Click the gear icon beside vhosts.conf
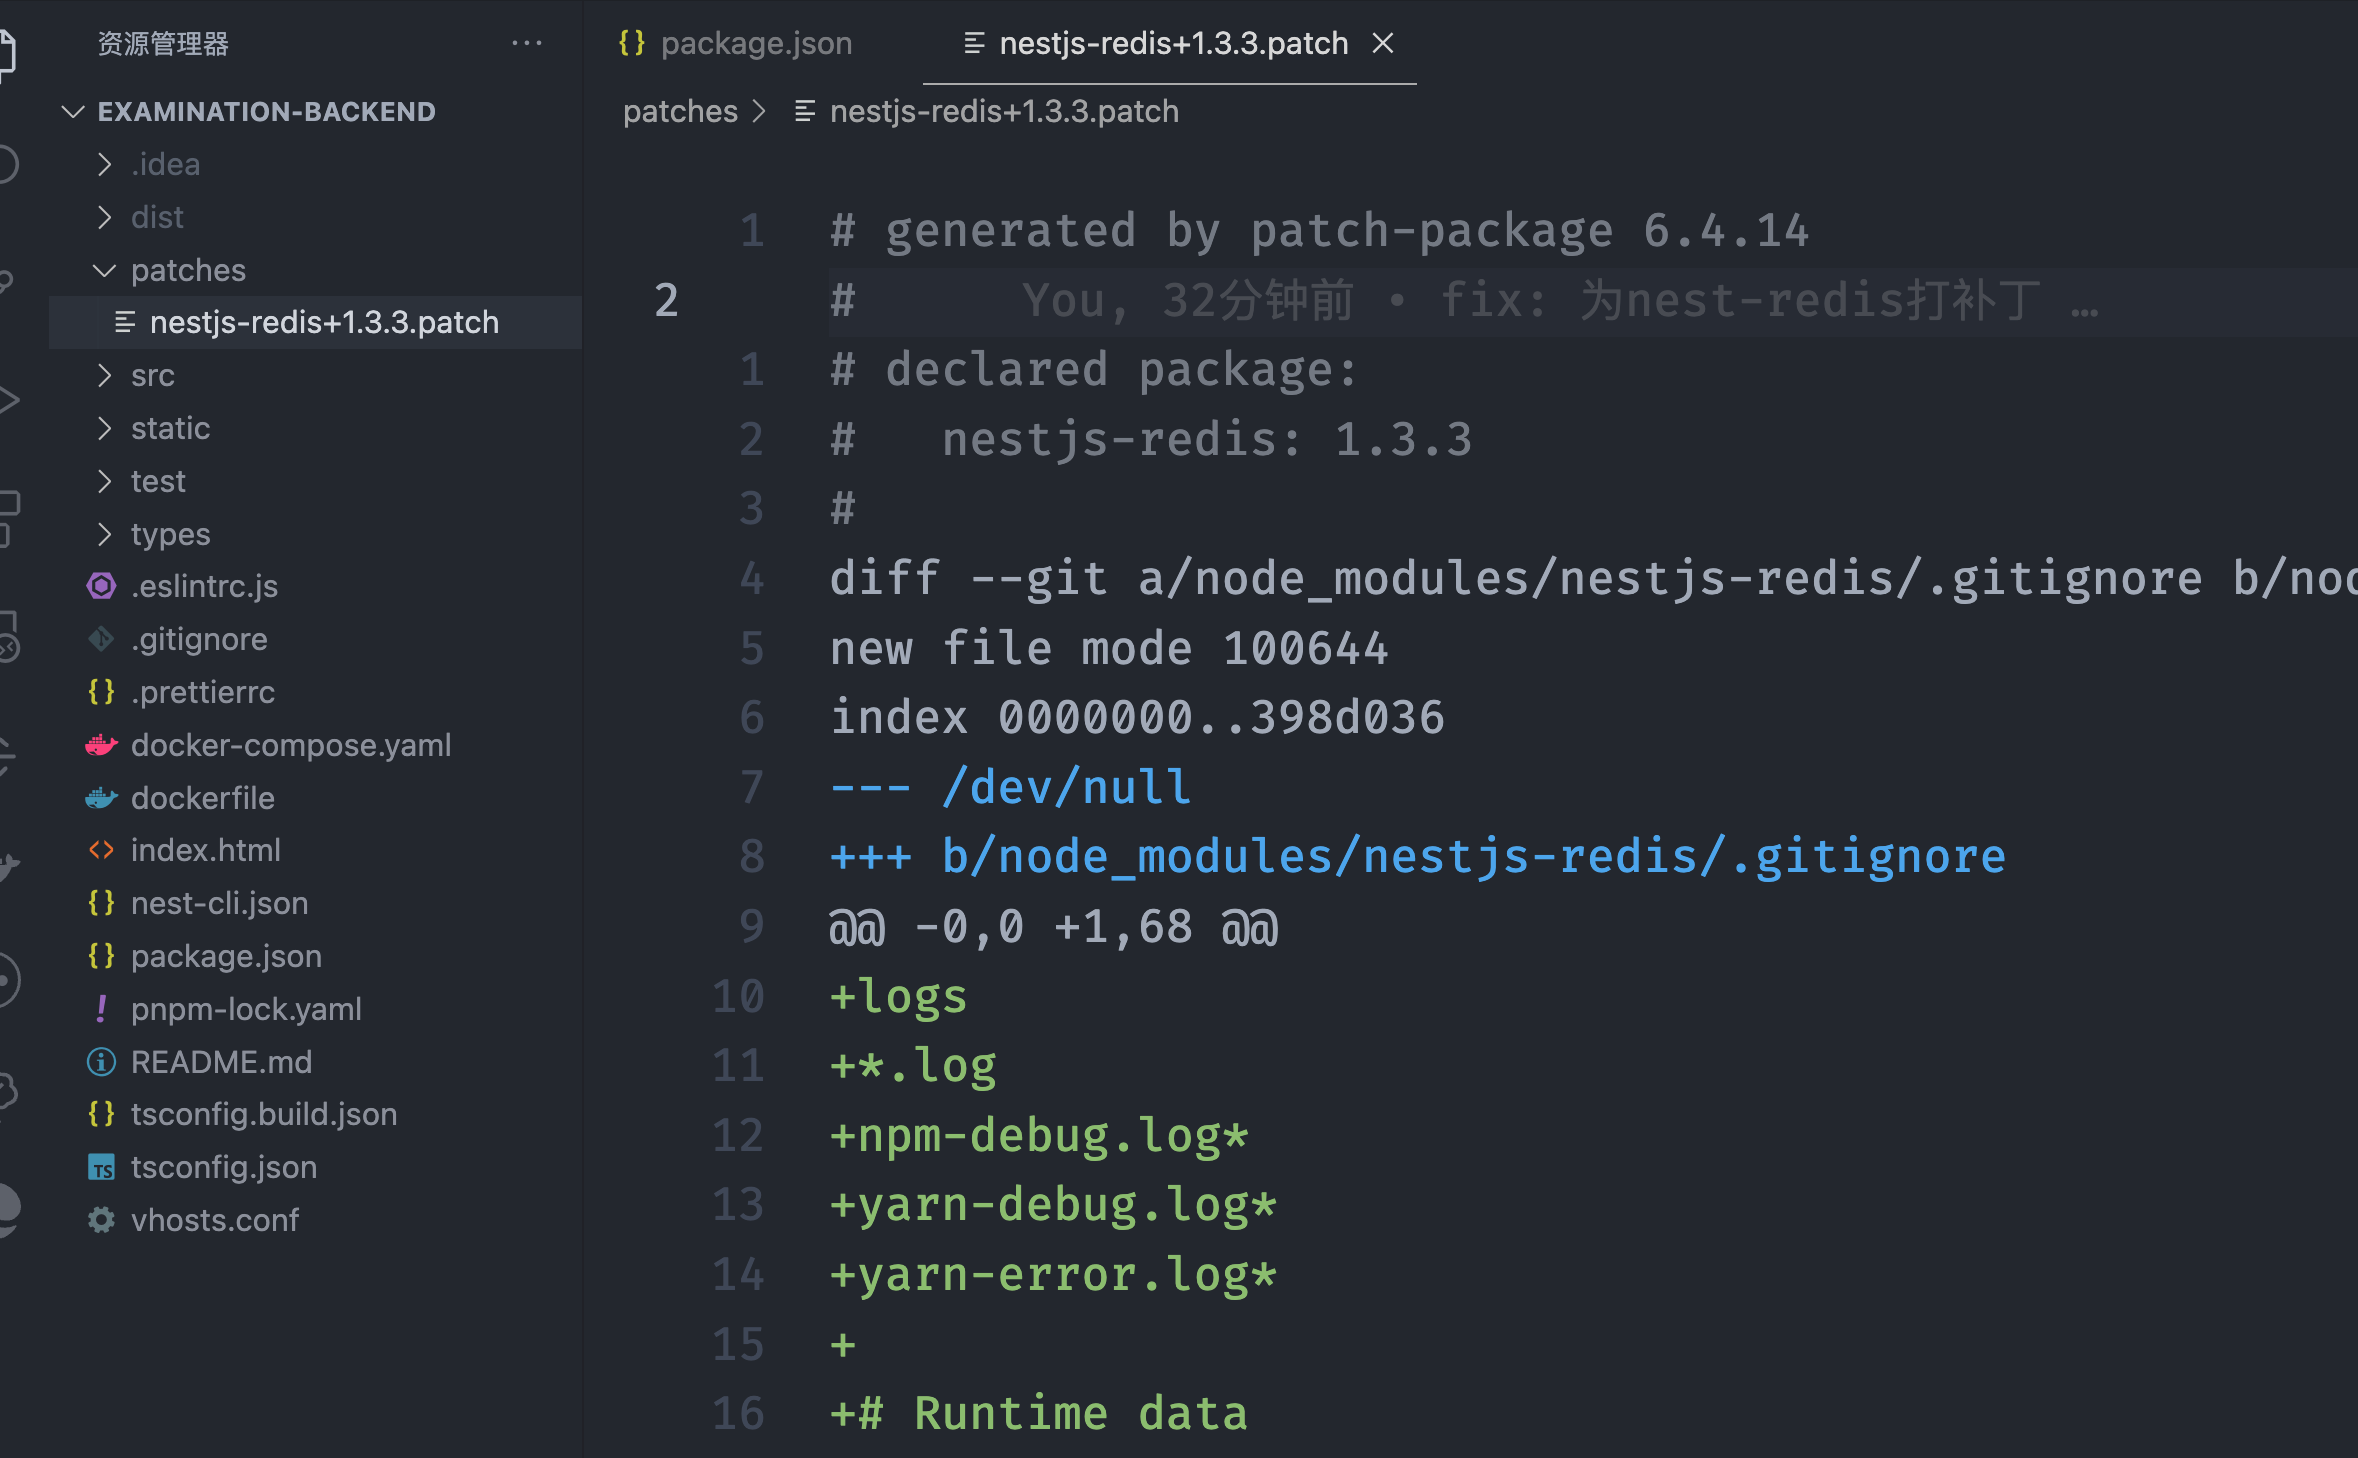 pyautogui.click(x=101, y=1220)
